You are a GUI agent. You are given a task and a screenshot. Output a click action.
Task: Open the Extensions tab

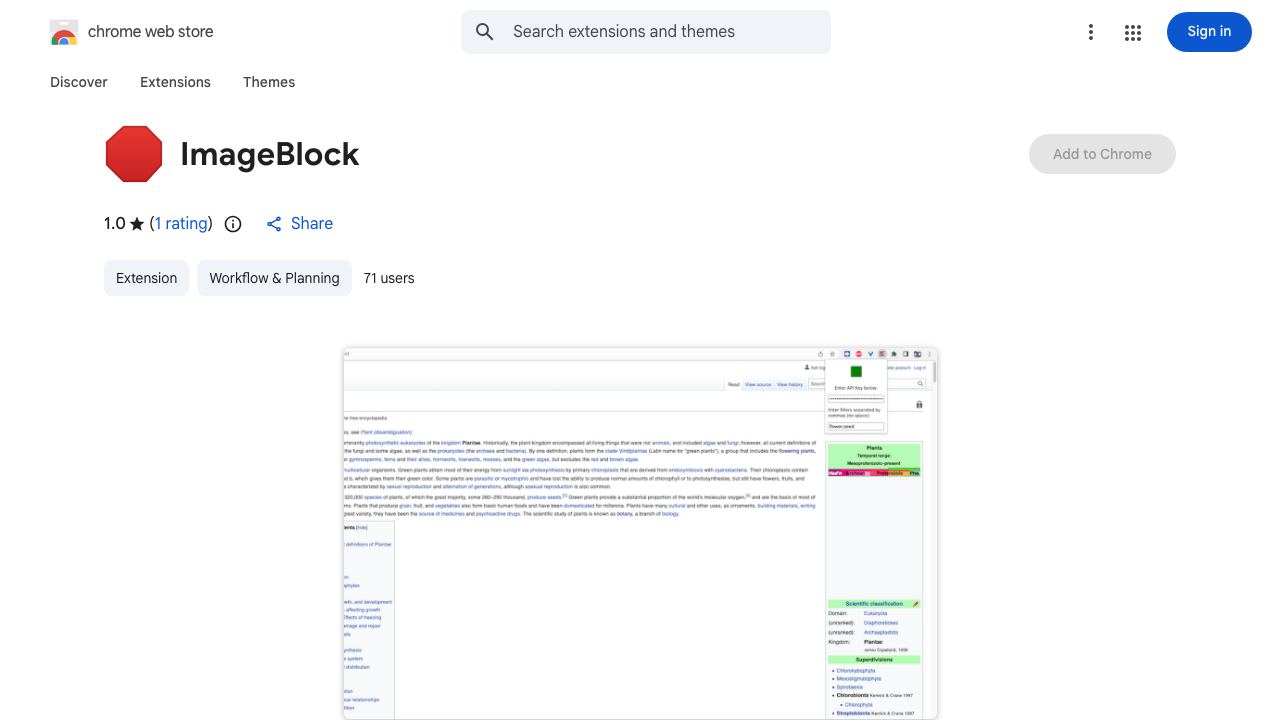pyautogui.click(x=175, y=82)
